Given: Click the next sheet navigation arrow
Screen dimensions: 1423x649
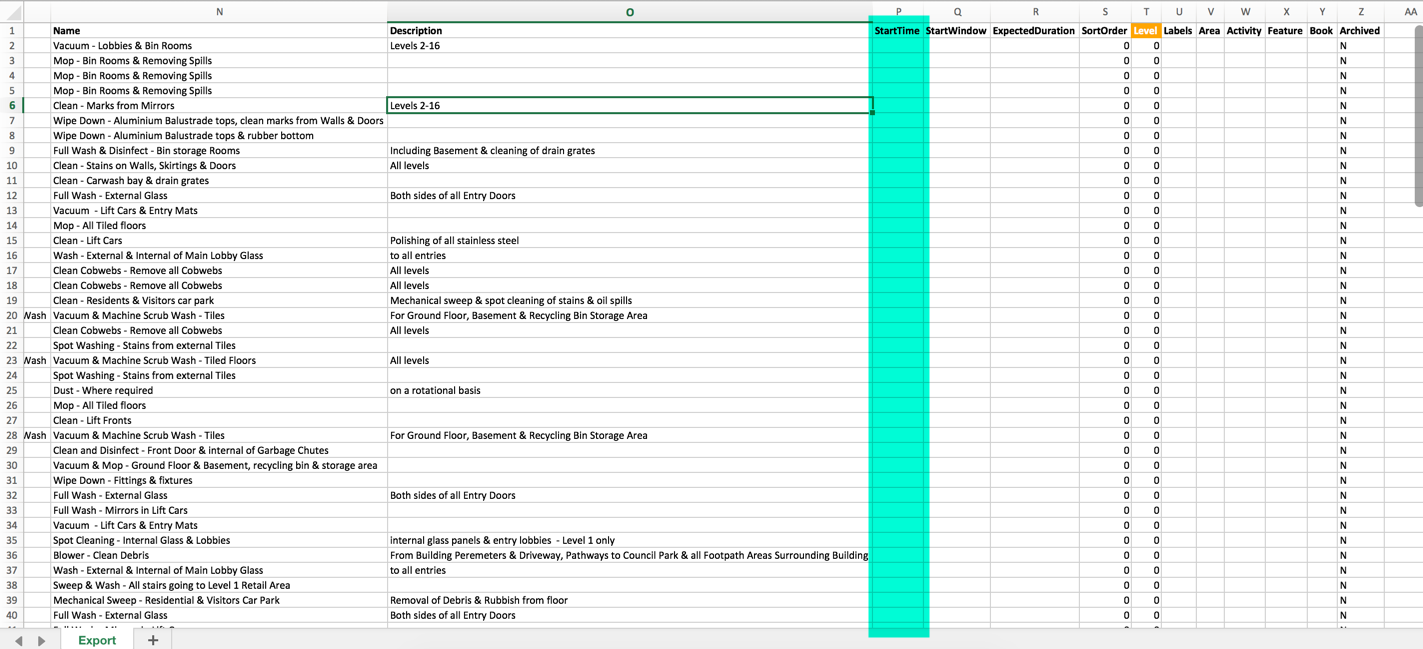Looking at the screenshot, I should point(41,640).
